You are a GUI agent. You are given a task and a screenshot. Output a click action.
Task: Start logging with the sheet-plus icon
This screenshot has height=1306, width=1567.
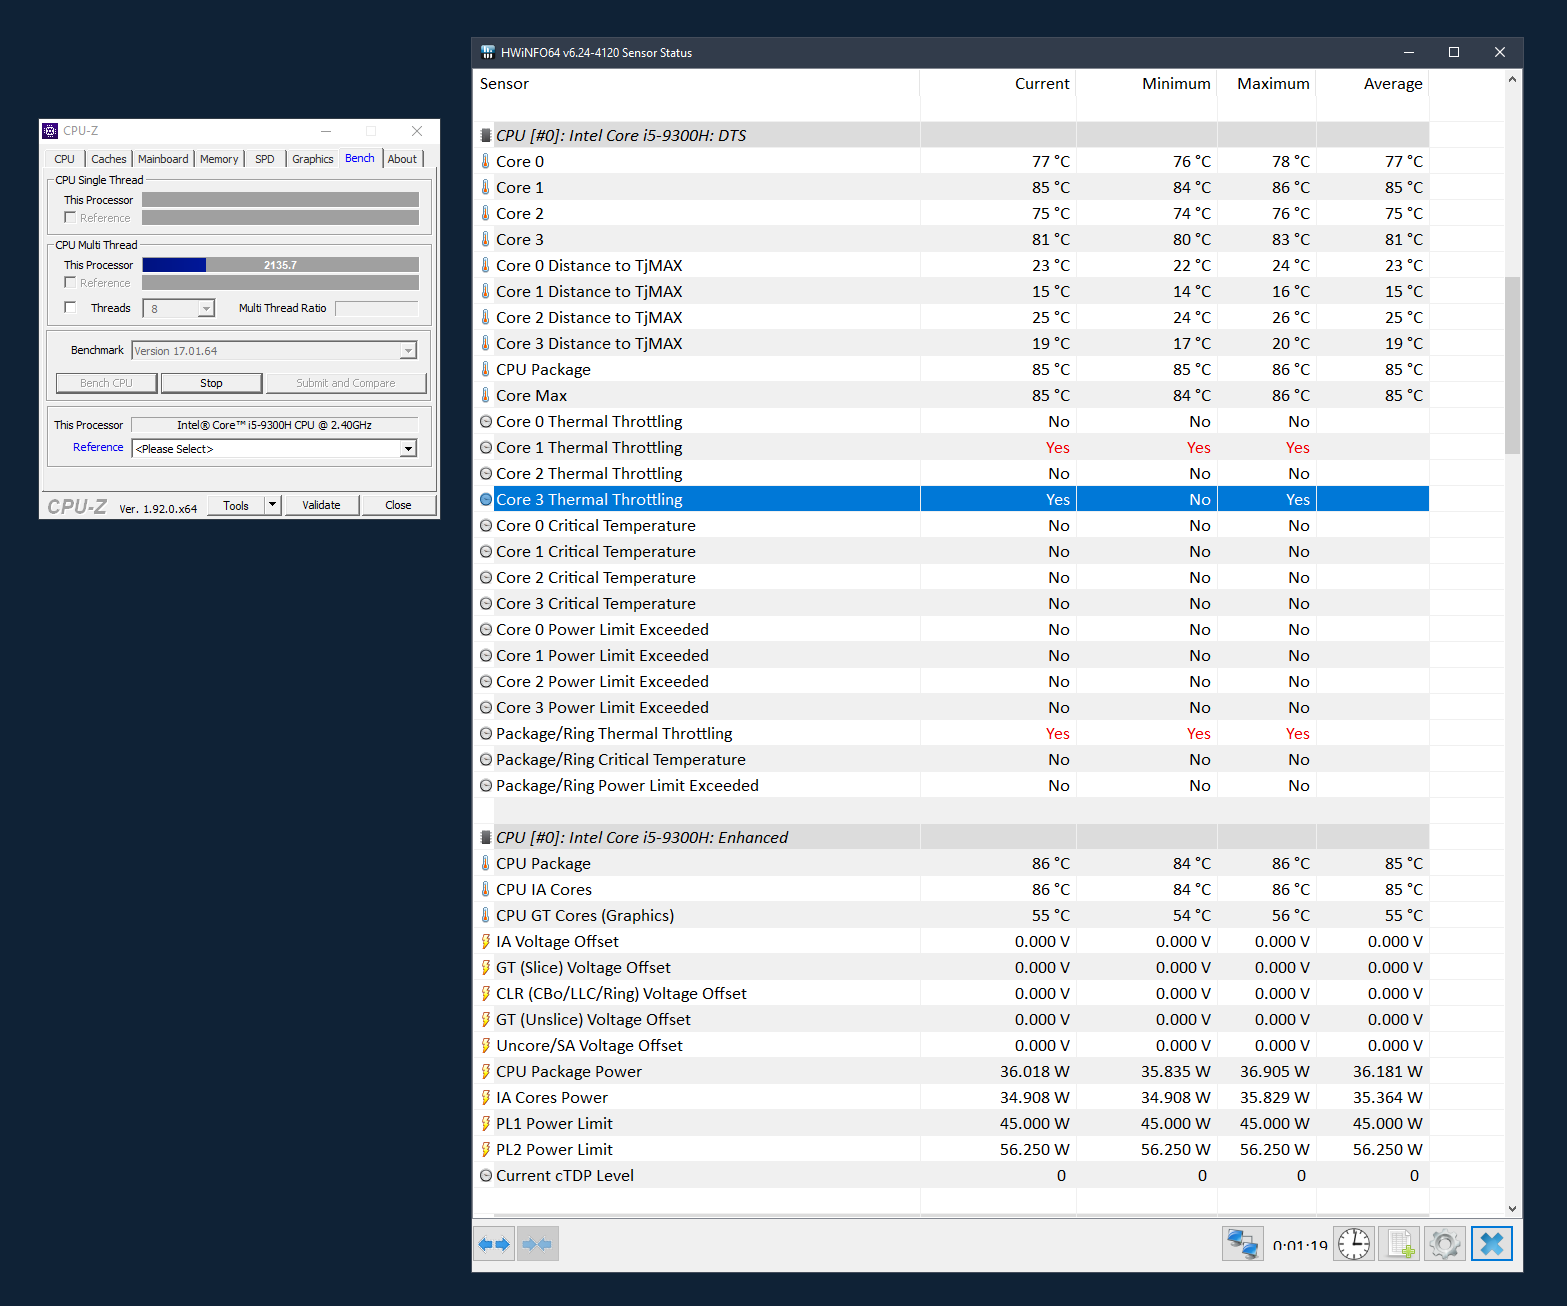coord(1399,1244)
